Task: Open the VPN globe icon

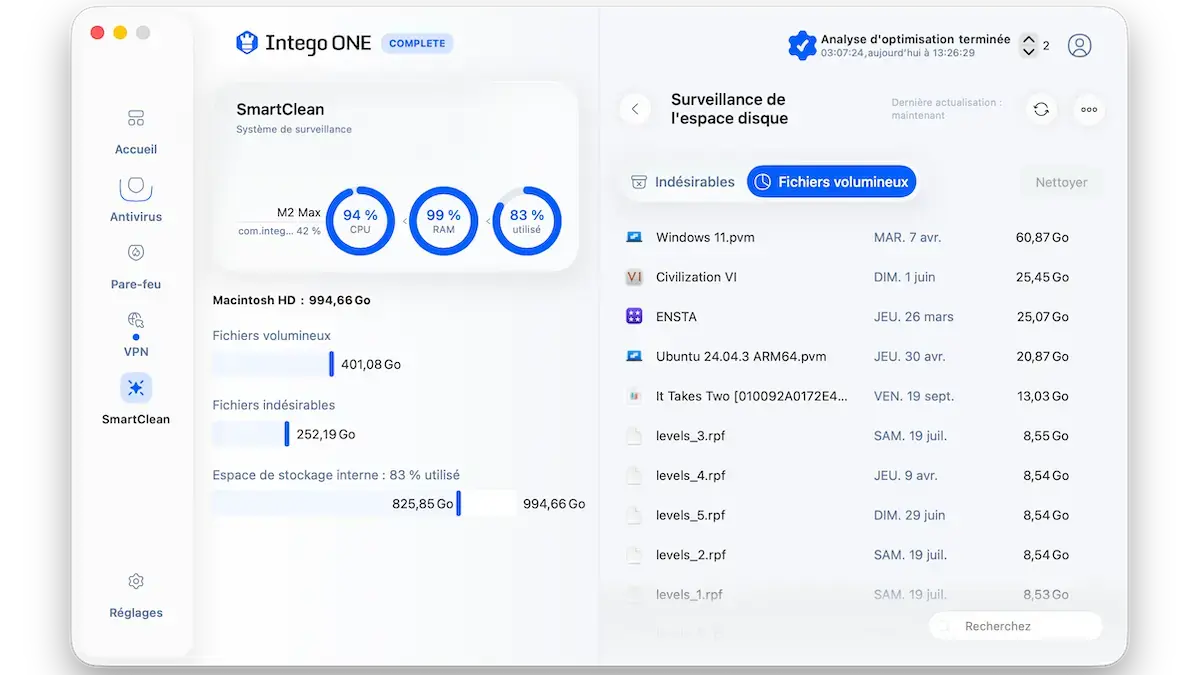Action: point(136,321)
